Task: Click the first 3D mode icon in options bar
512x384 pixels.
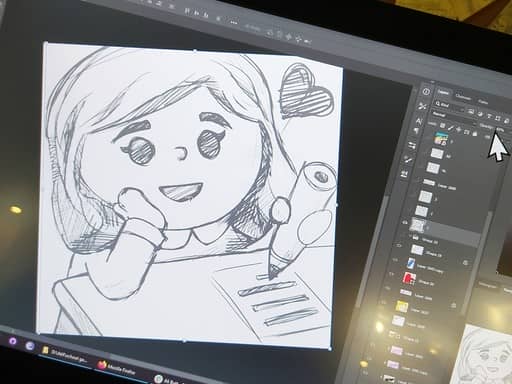Action: pyautogui.click(x=269, y=33)
